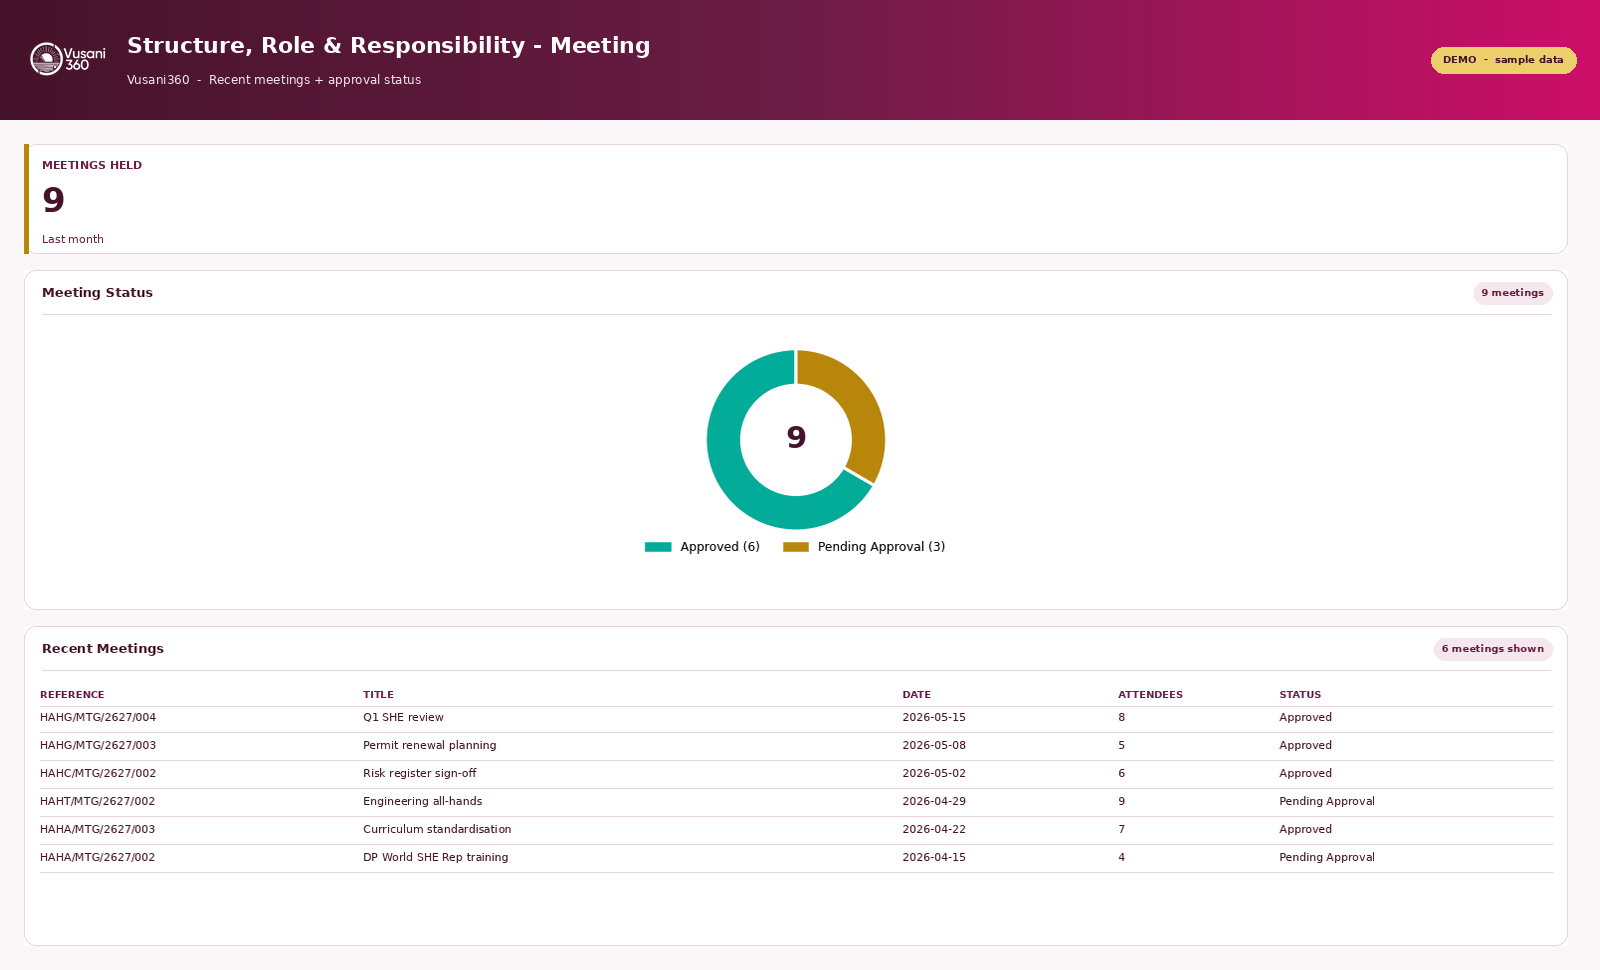Click the Meeting Status panel heading

coord(98,293)
